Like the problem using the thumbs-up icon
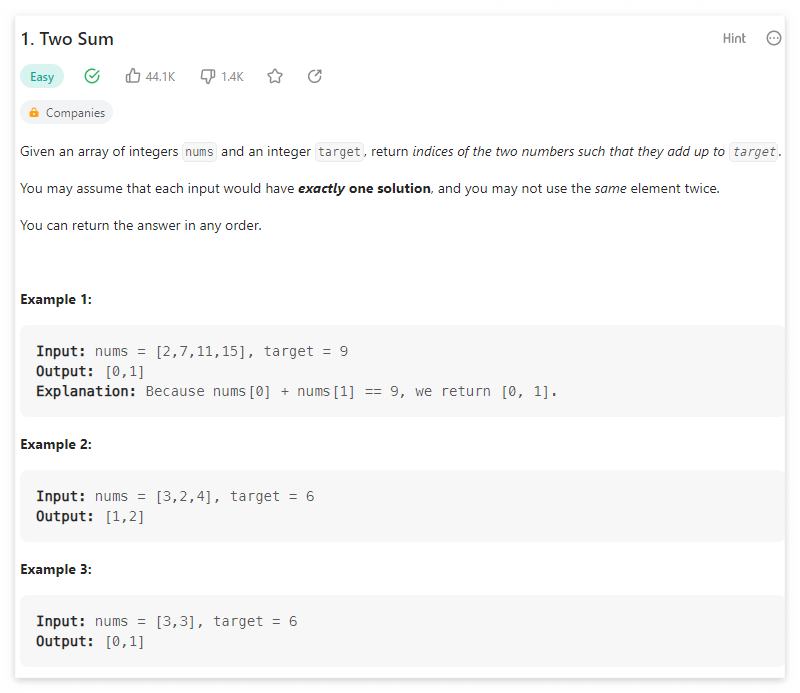The width and height of the screenshot is (800, 693). coord(133,75)
